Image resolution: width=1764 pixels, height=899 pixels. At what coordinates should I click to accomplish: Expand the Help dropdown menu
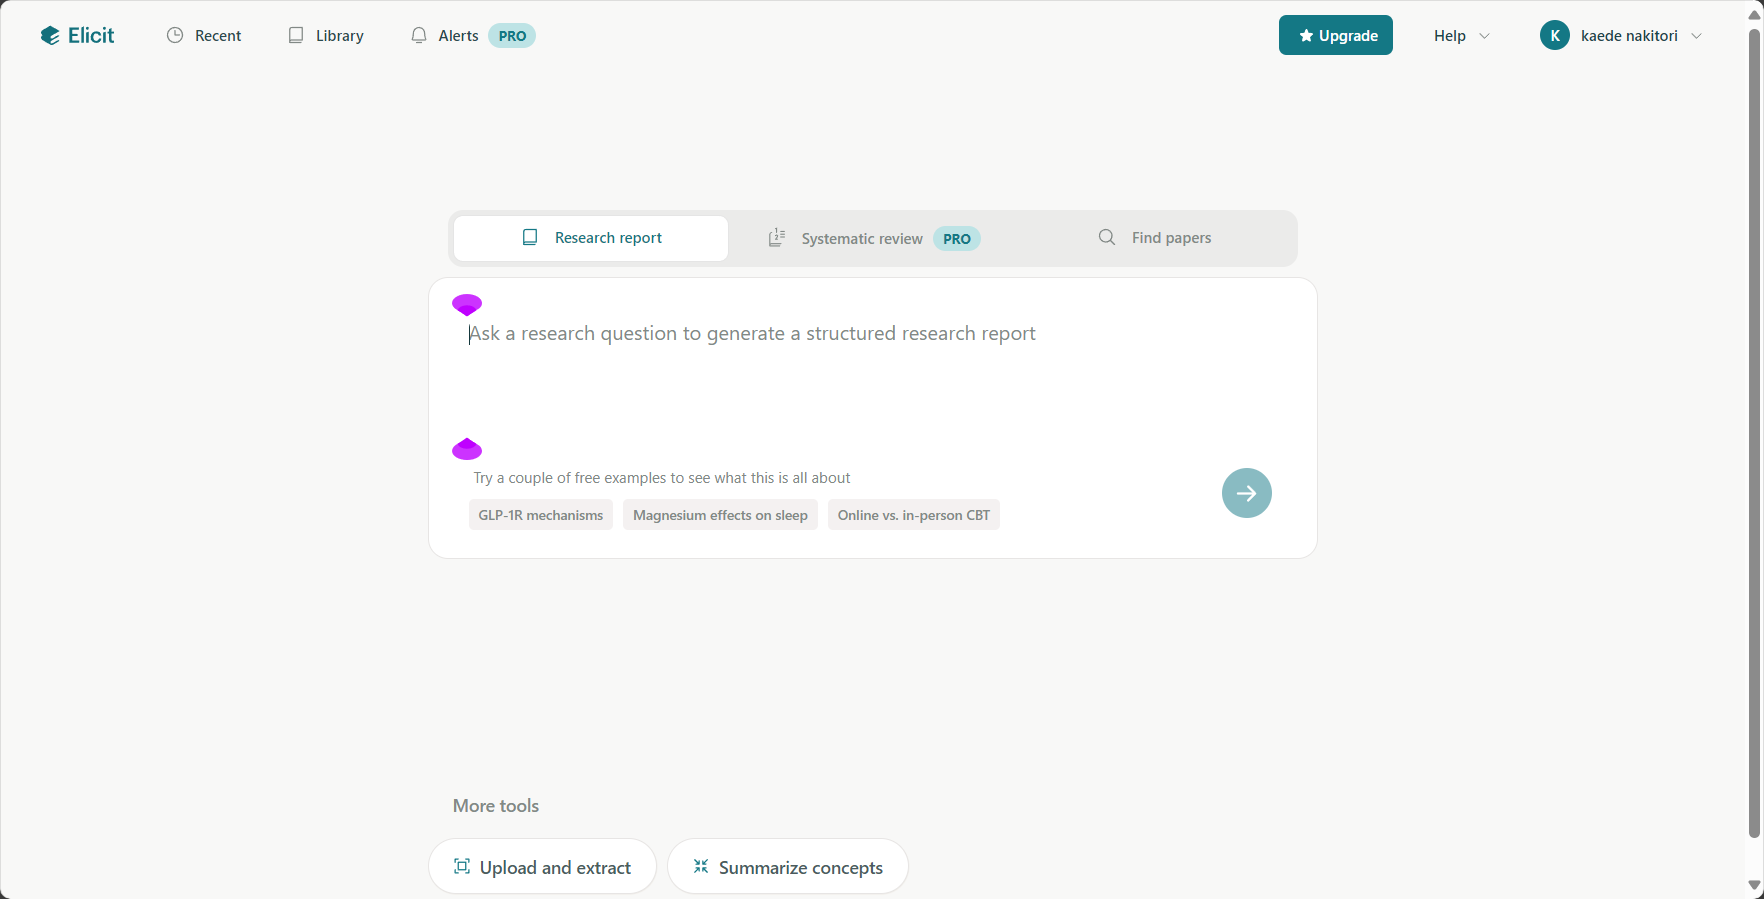tap(1461, 35)
